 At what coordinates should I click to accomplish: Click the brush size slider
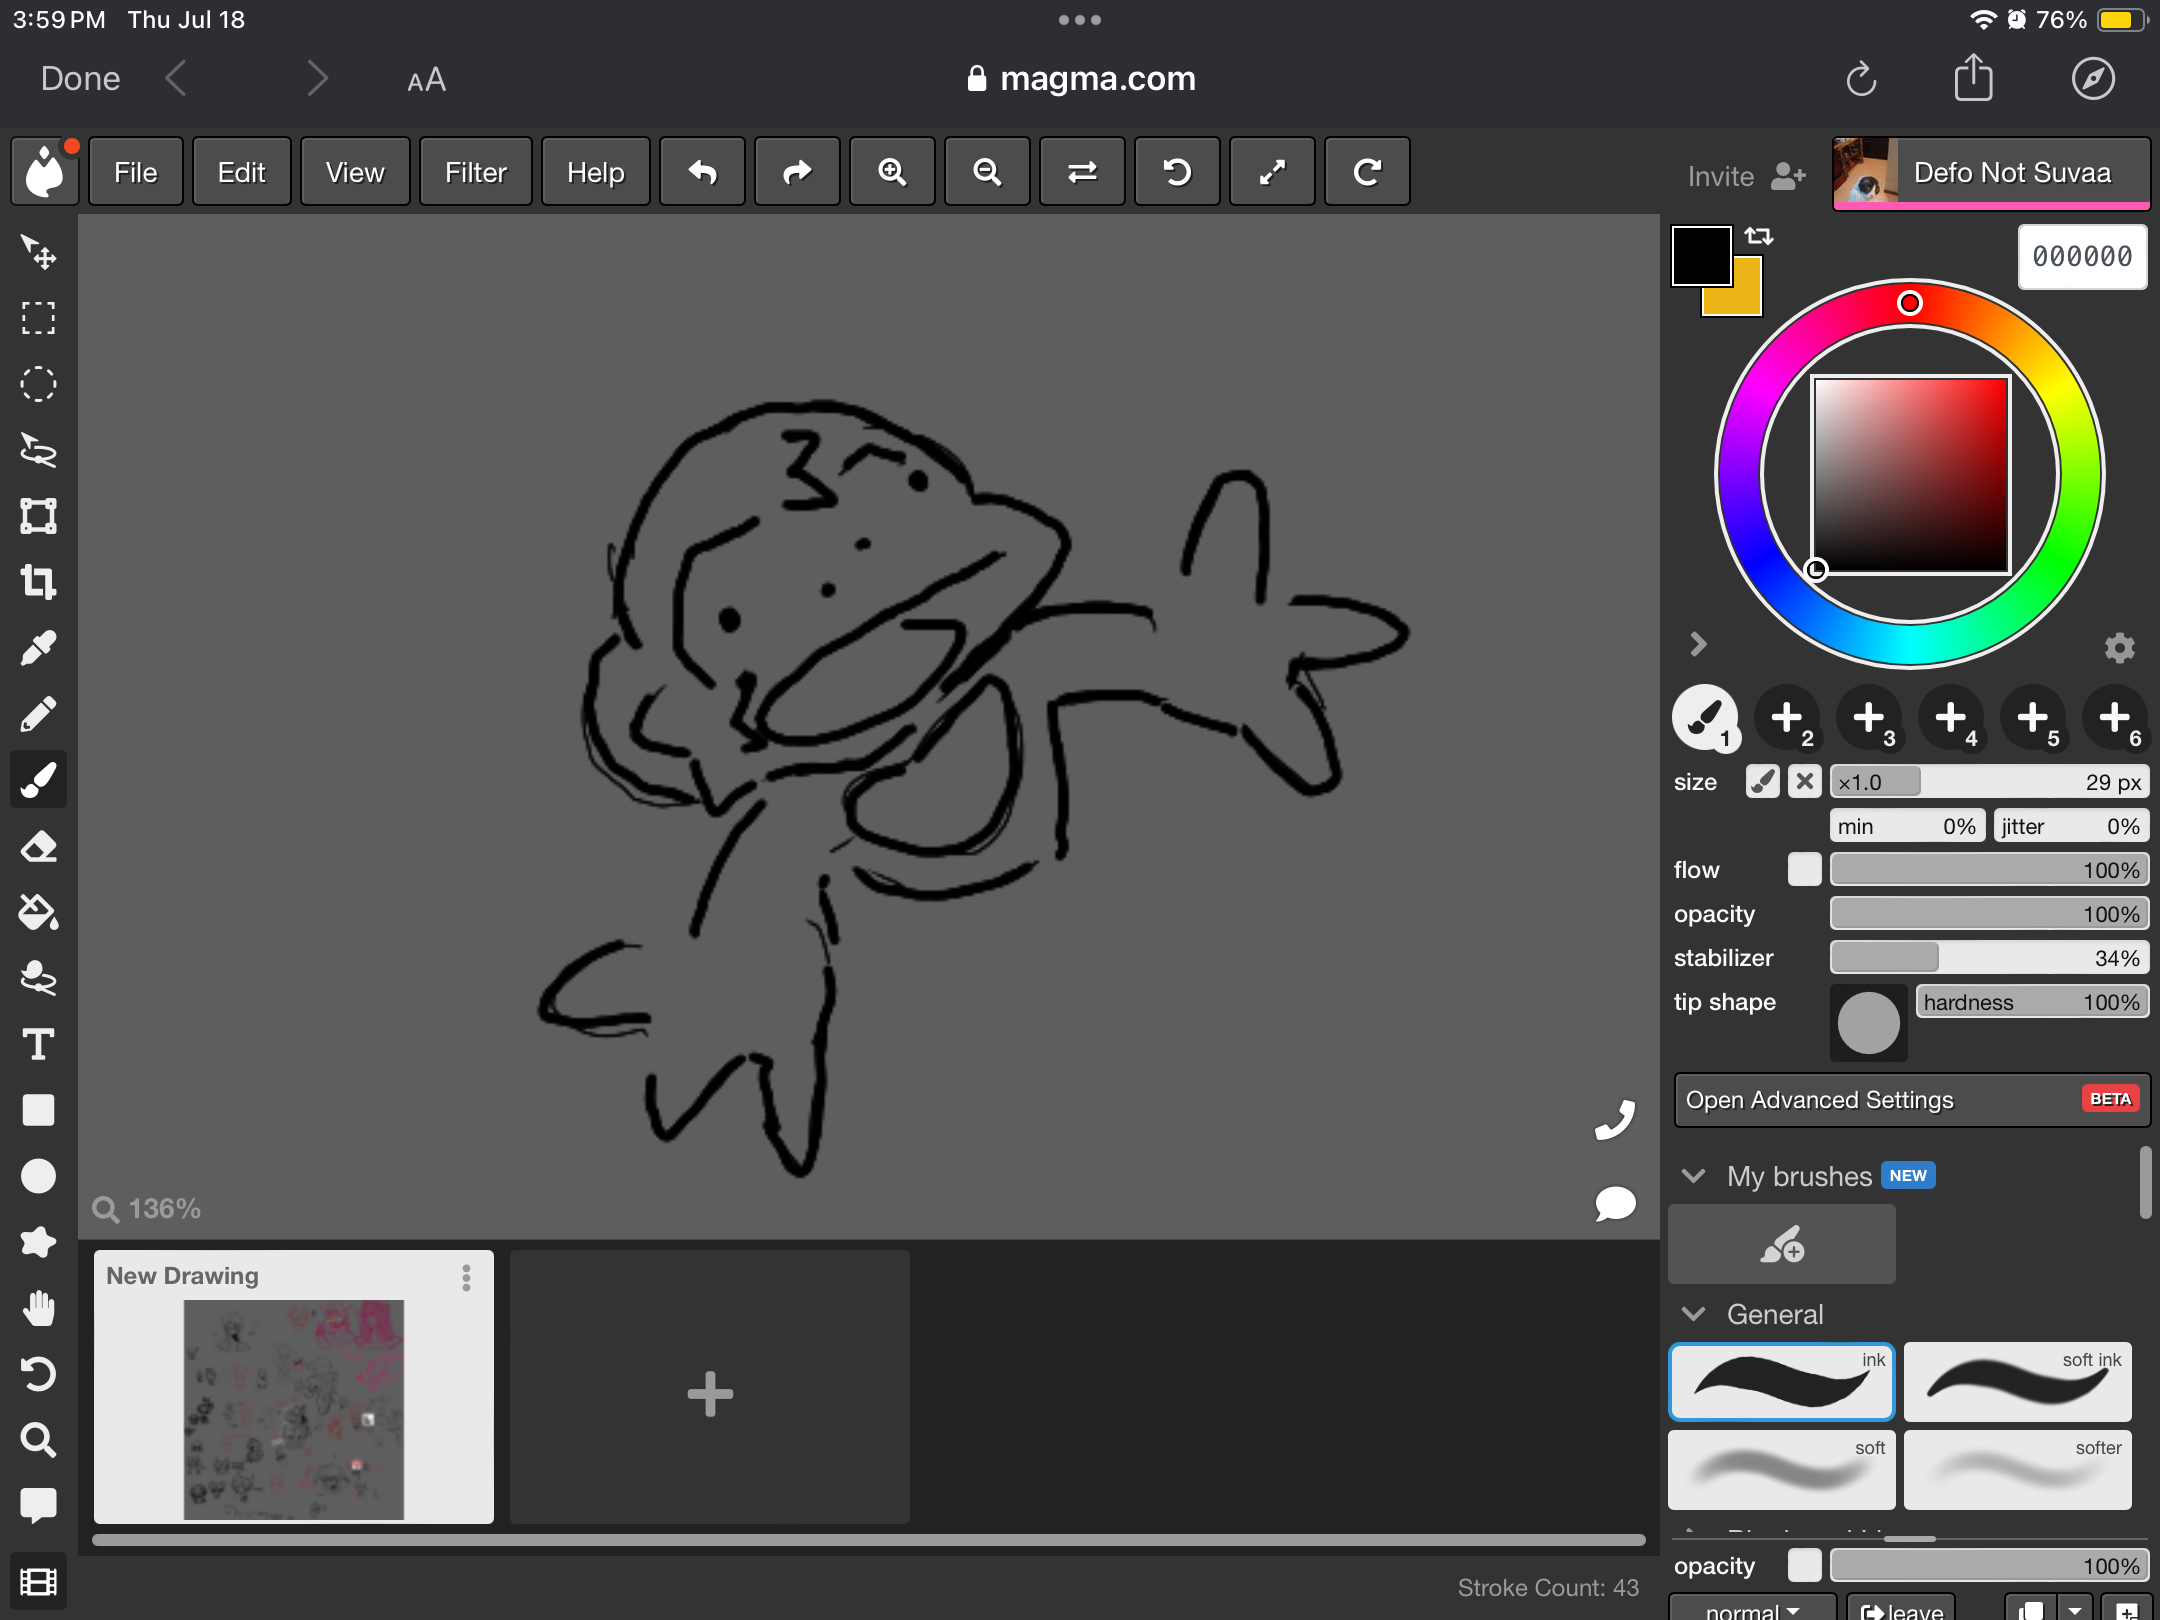pyautogui.click(x=1990, y=782)
